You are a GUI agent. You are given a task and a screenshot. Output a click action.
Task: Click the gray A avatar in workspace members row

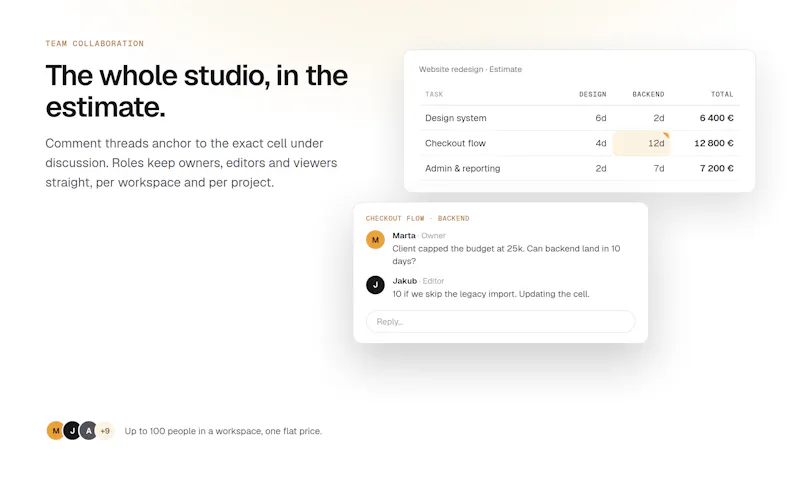pos(88,431)
